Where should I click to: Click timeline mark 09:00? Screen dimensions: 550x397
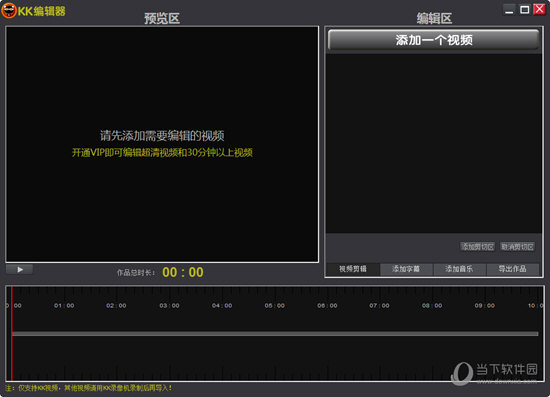click(485, 305)
